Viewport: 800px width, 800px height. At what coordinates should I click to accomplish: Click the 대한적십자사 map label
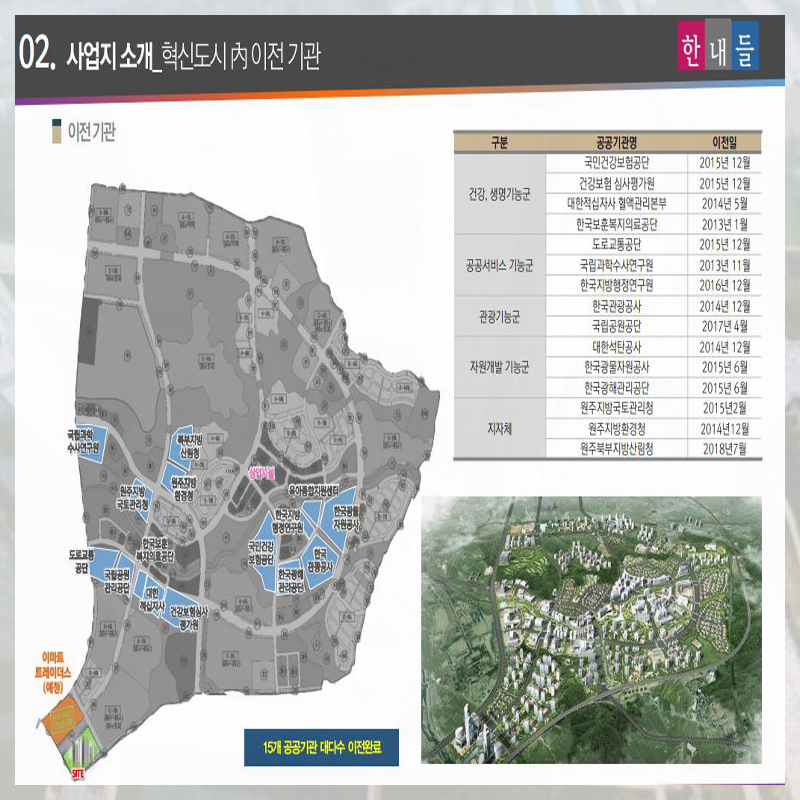click(x=153, y=599)
